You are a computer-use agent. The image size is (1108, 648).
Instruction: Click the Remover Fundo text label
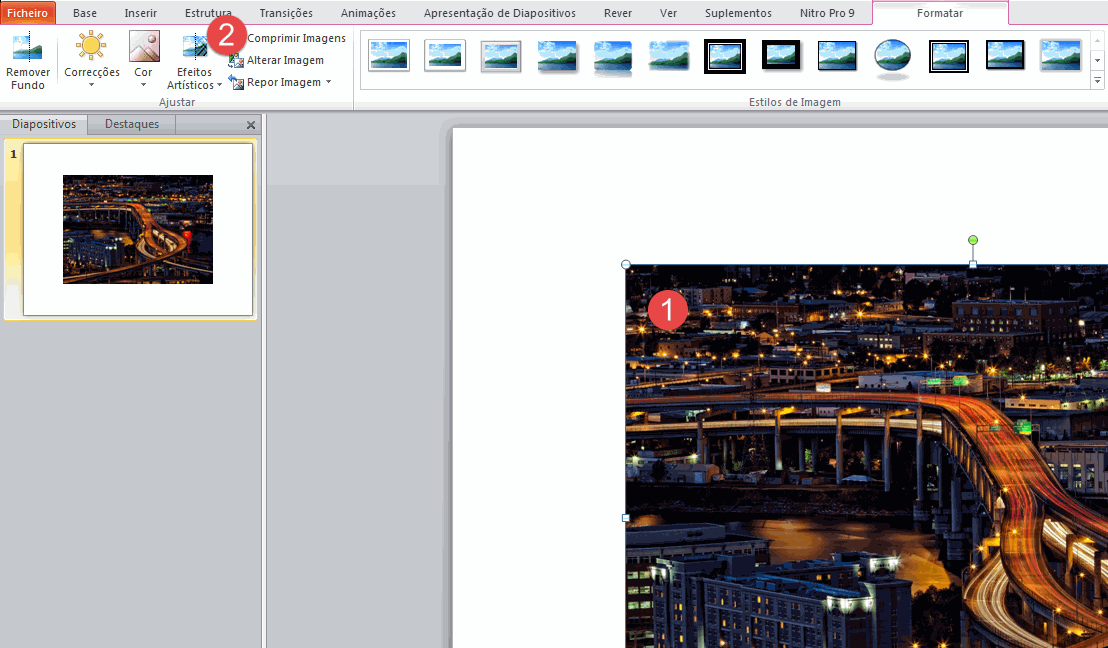(x=28, y=78)
